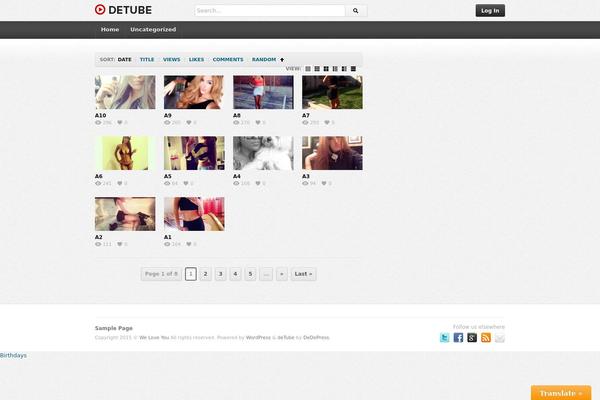
Task: Open the DeDePress footer link
Action: tap(316, 338)
